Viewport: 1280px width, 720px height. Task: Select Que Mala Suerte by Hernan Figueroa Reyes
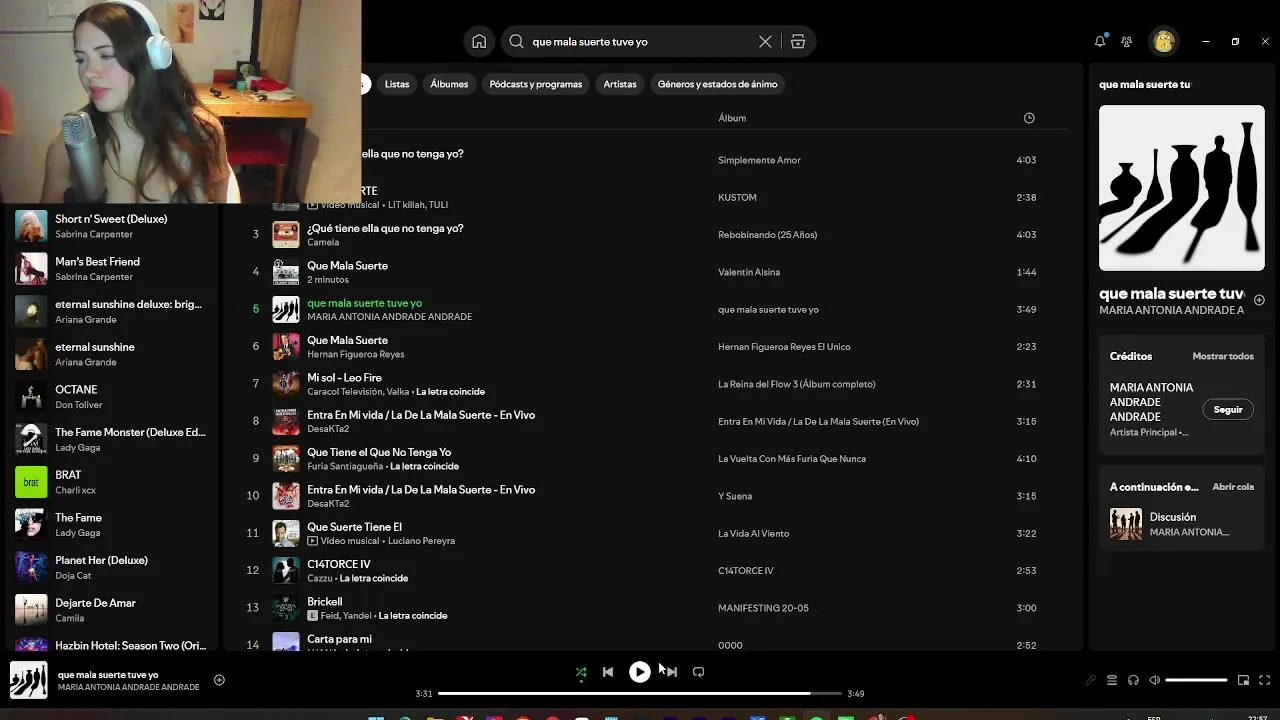[654, 346]
